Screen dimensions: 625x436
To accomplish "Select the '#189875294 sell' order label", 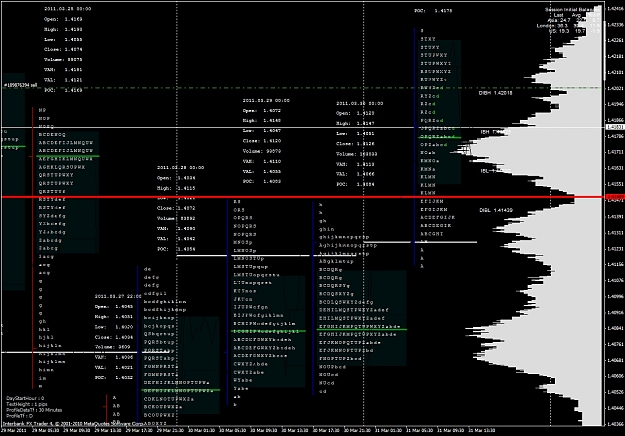I will pyautogui.click(x=20, y=85).
